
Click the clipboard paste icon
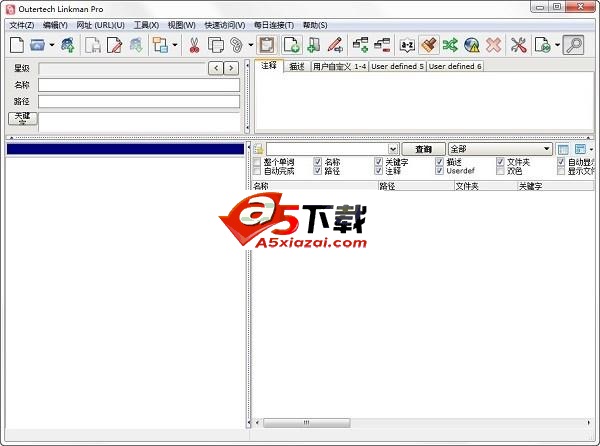(267, 45)
